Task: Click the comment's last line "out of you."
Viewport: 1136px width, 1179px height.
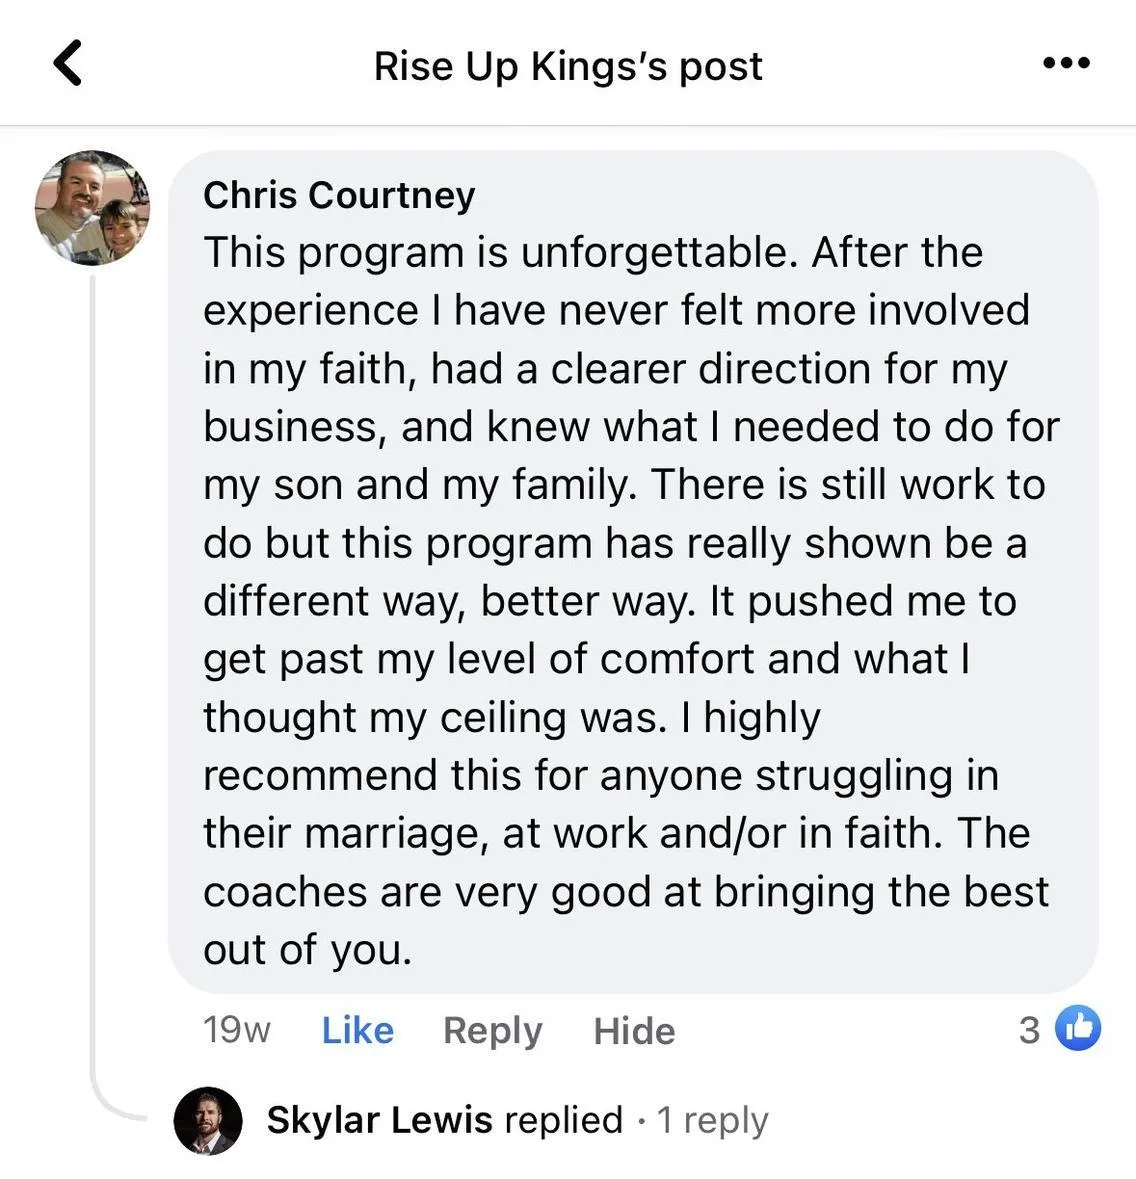Action: (307, 949)
